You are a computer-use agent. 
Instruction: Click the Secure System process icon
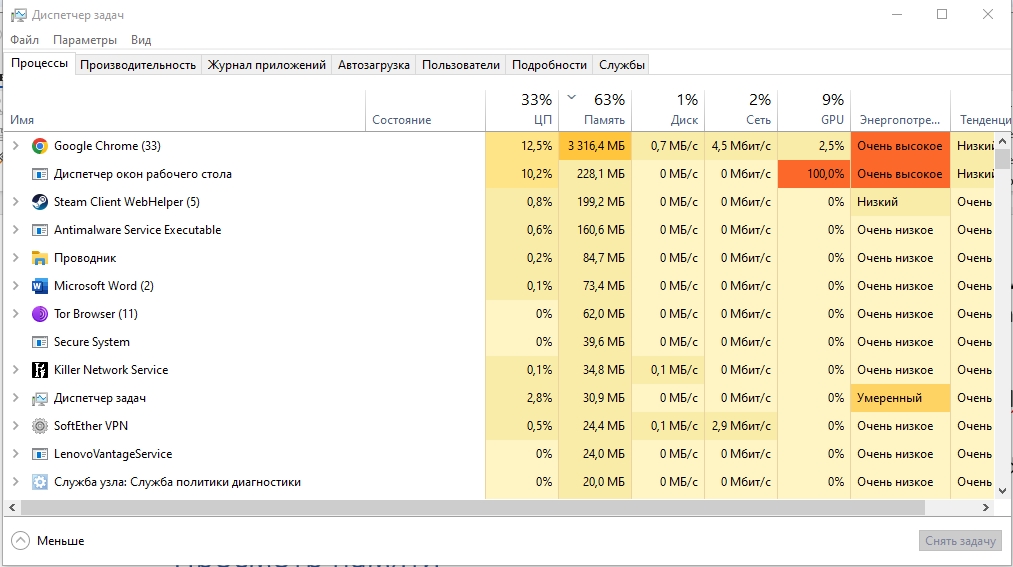pyautogui.click(x=39, y=342)
